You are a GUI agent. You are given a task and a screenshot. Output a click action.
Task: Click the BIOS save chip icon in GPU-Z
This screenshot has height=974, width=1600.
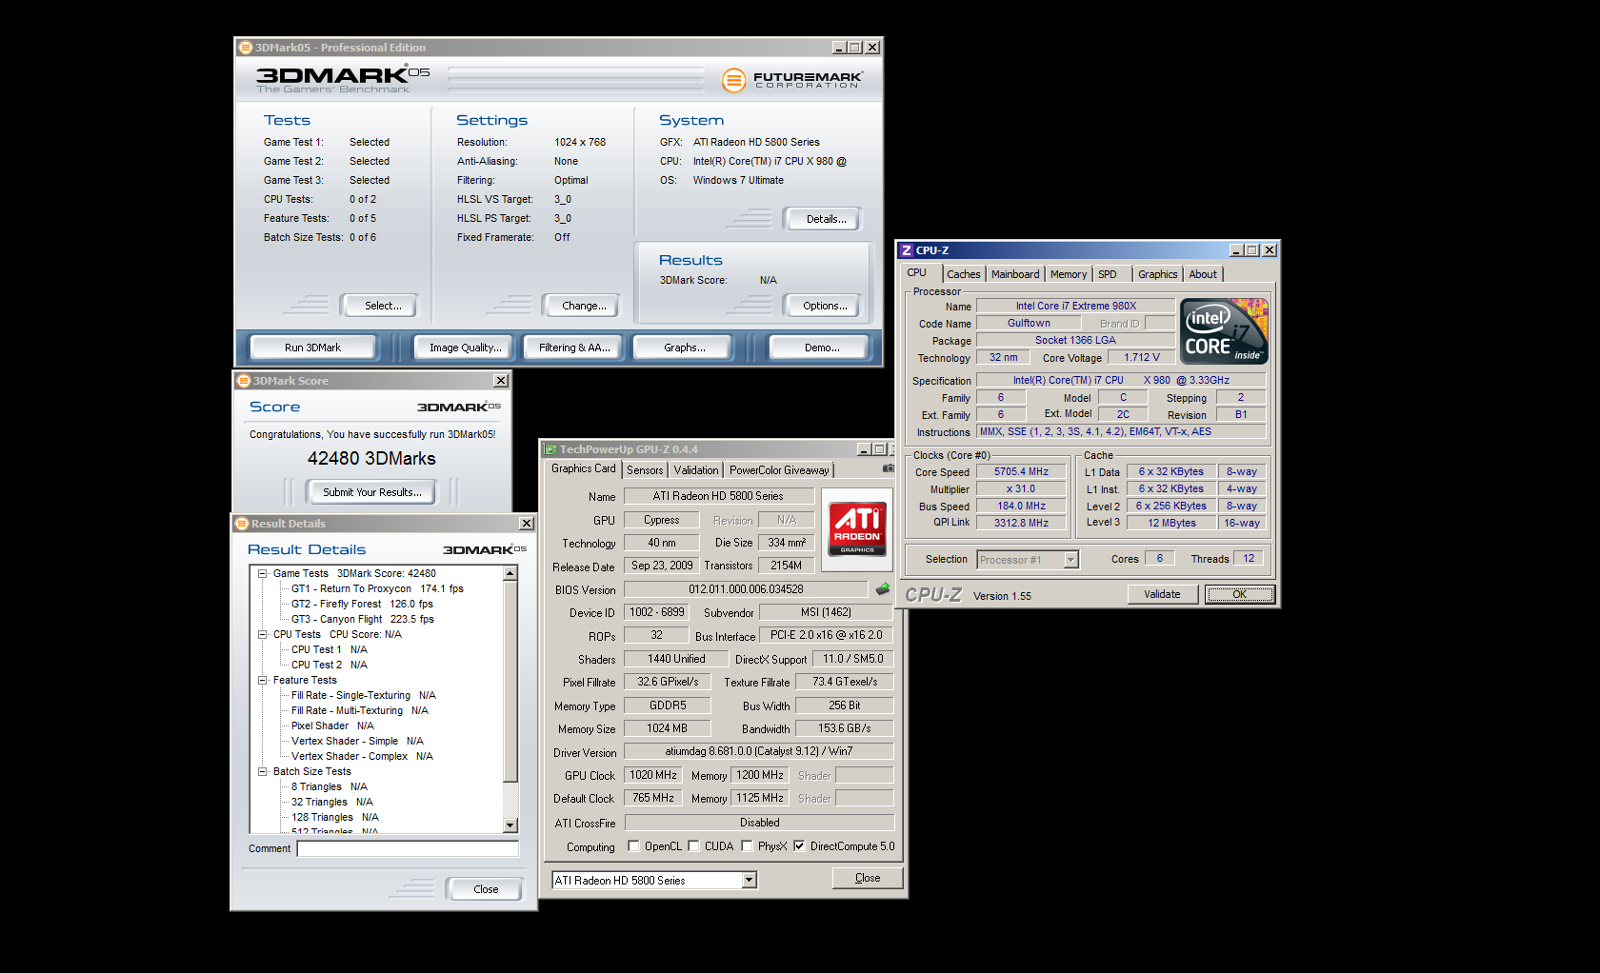click(883, 589)
